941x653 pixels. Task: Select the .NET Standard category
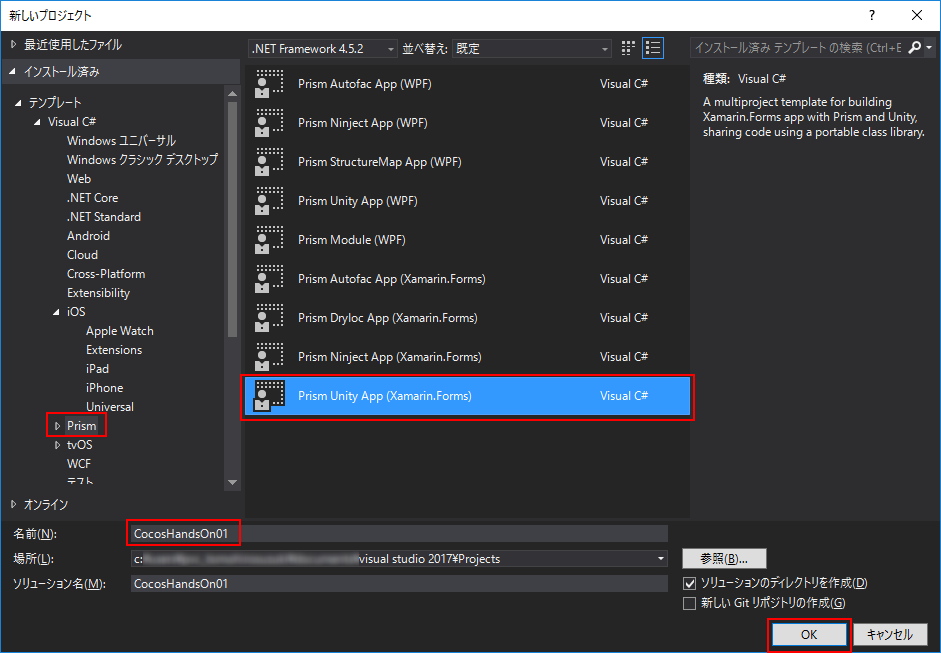pyautogui.click(x=104, y=217)
